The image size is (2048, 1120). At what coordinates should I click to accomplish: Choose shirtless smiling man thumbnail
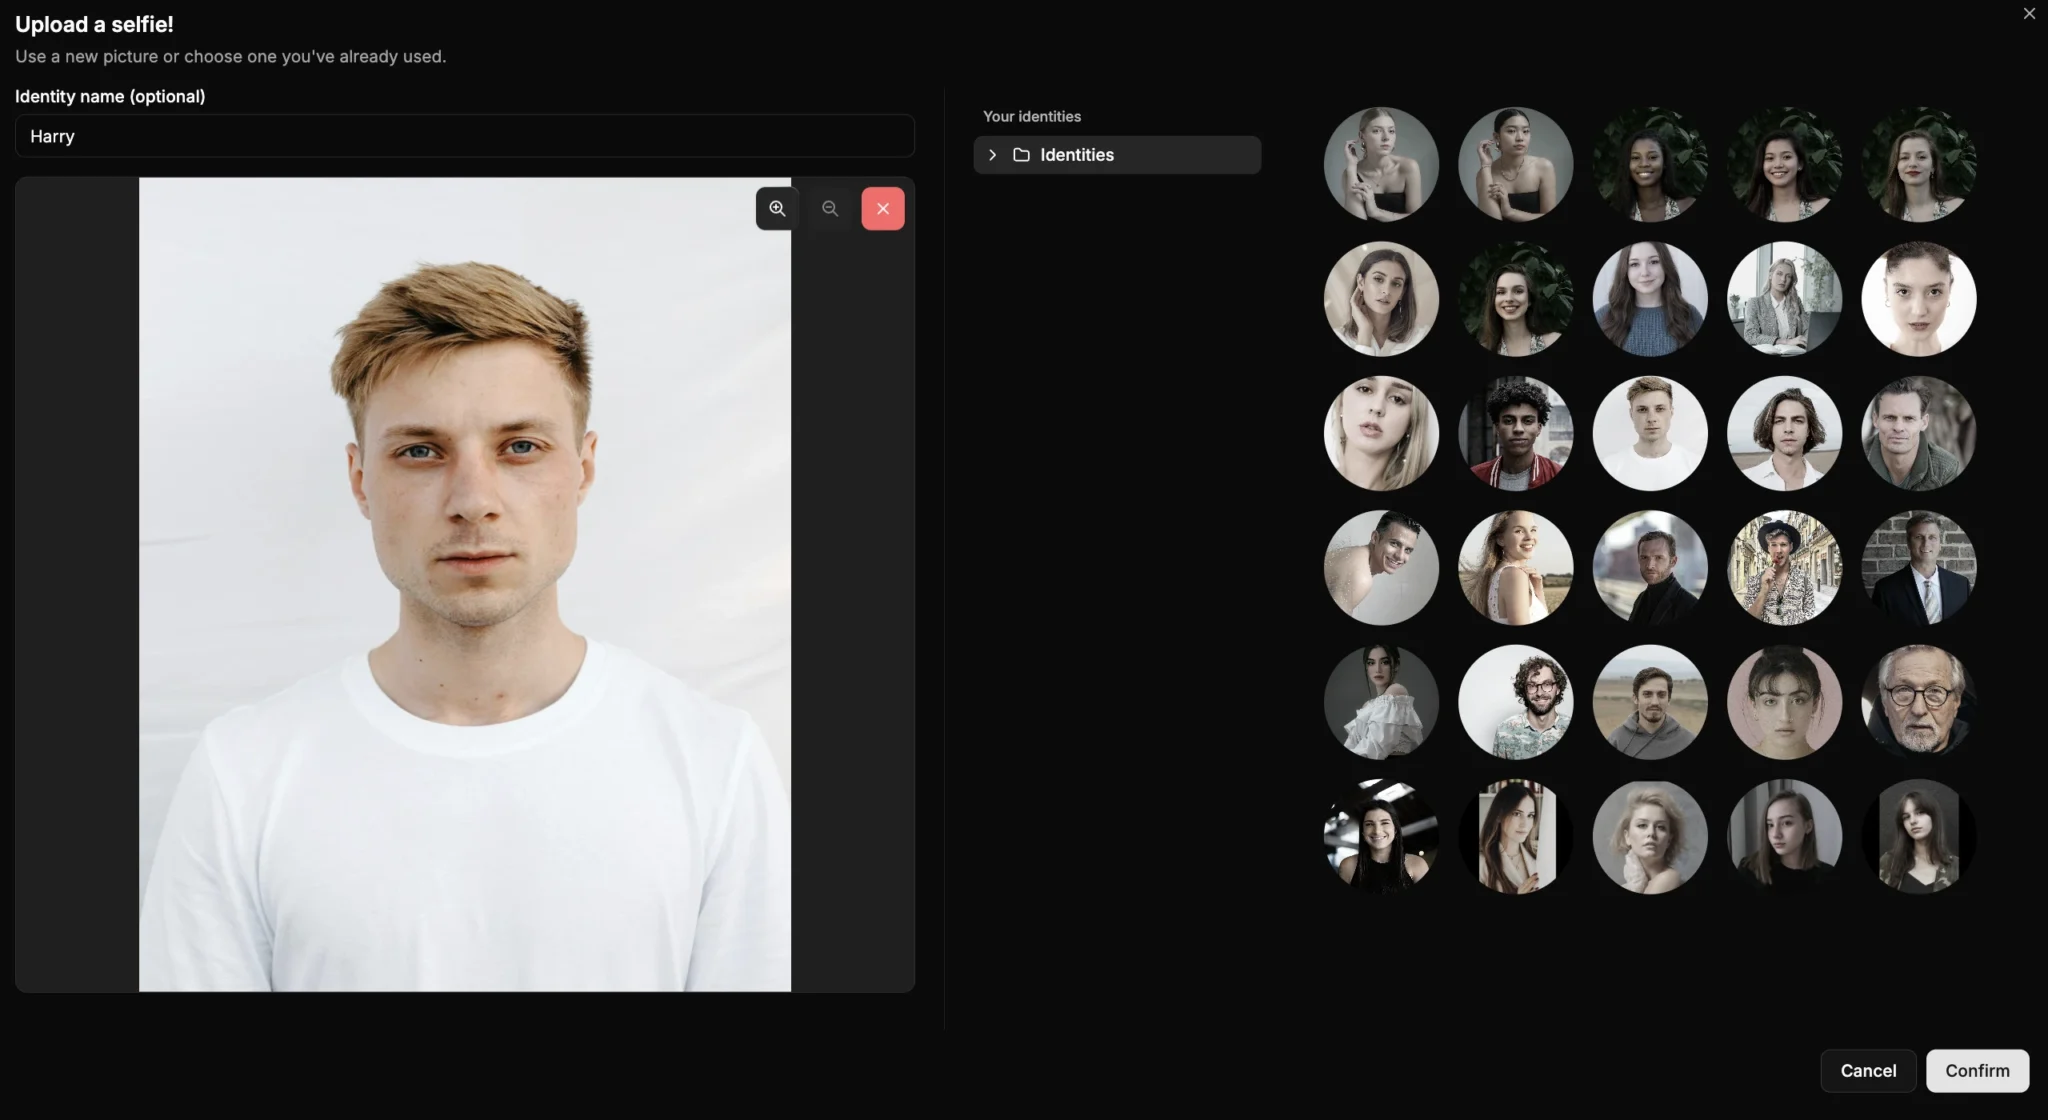(x=1381, y=568)
